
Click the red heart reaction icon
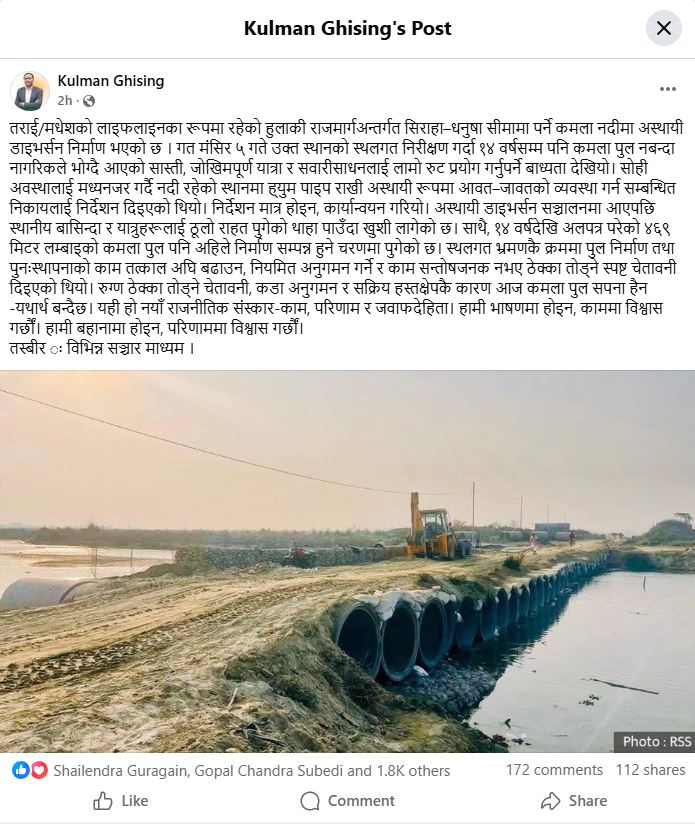(39, 770)
